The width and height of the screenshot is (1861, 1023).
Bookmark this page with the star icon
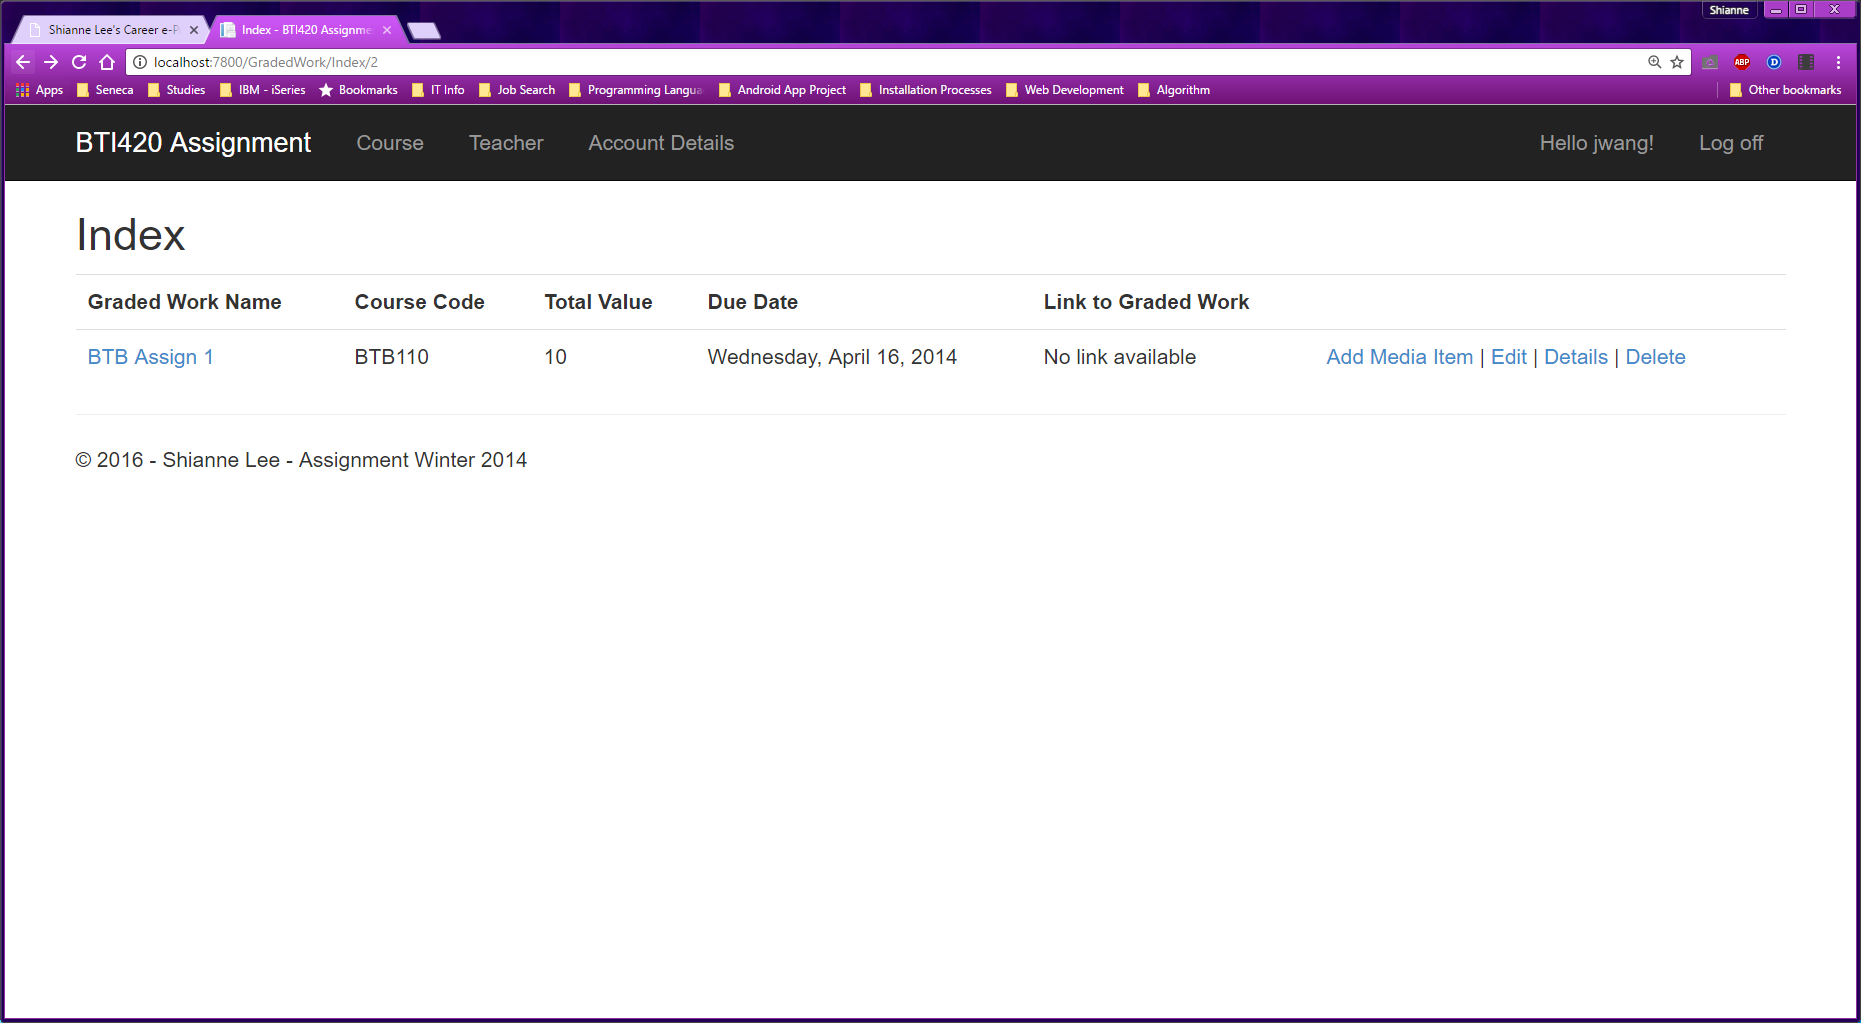(x=1677, y=62)
